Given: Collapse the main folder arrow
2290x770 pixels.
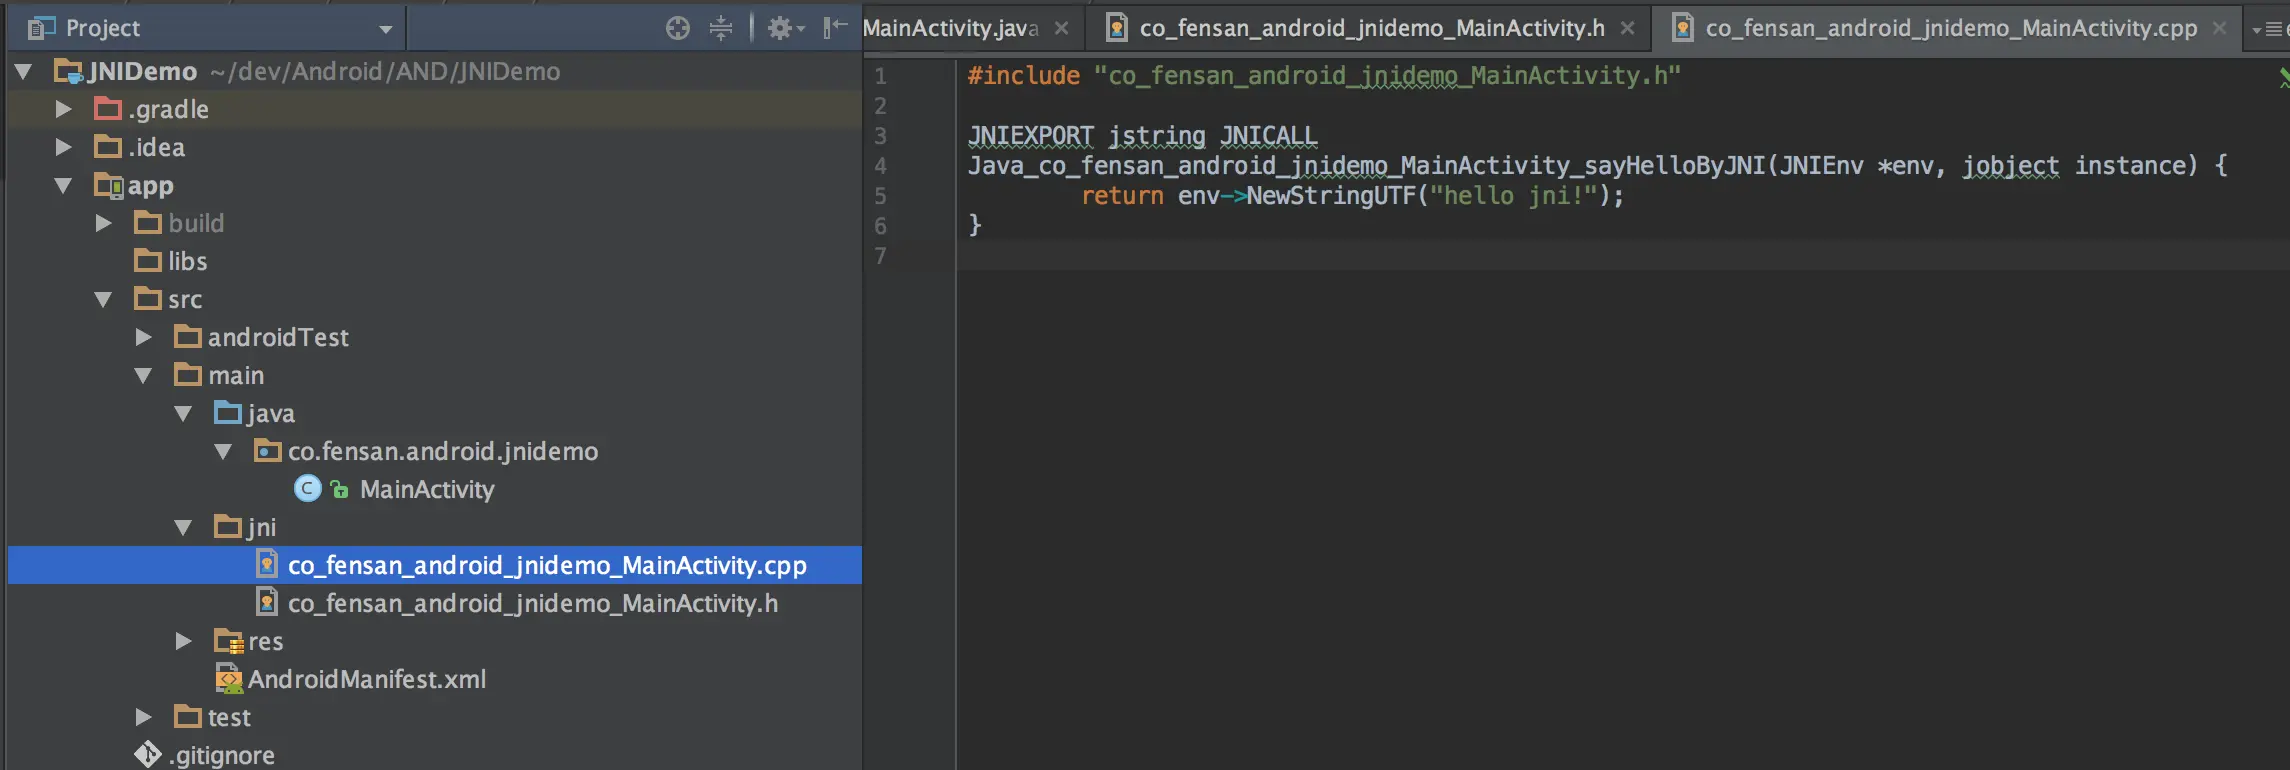Looking at the screenshot, I should coord(143,376).
